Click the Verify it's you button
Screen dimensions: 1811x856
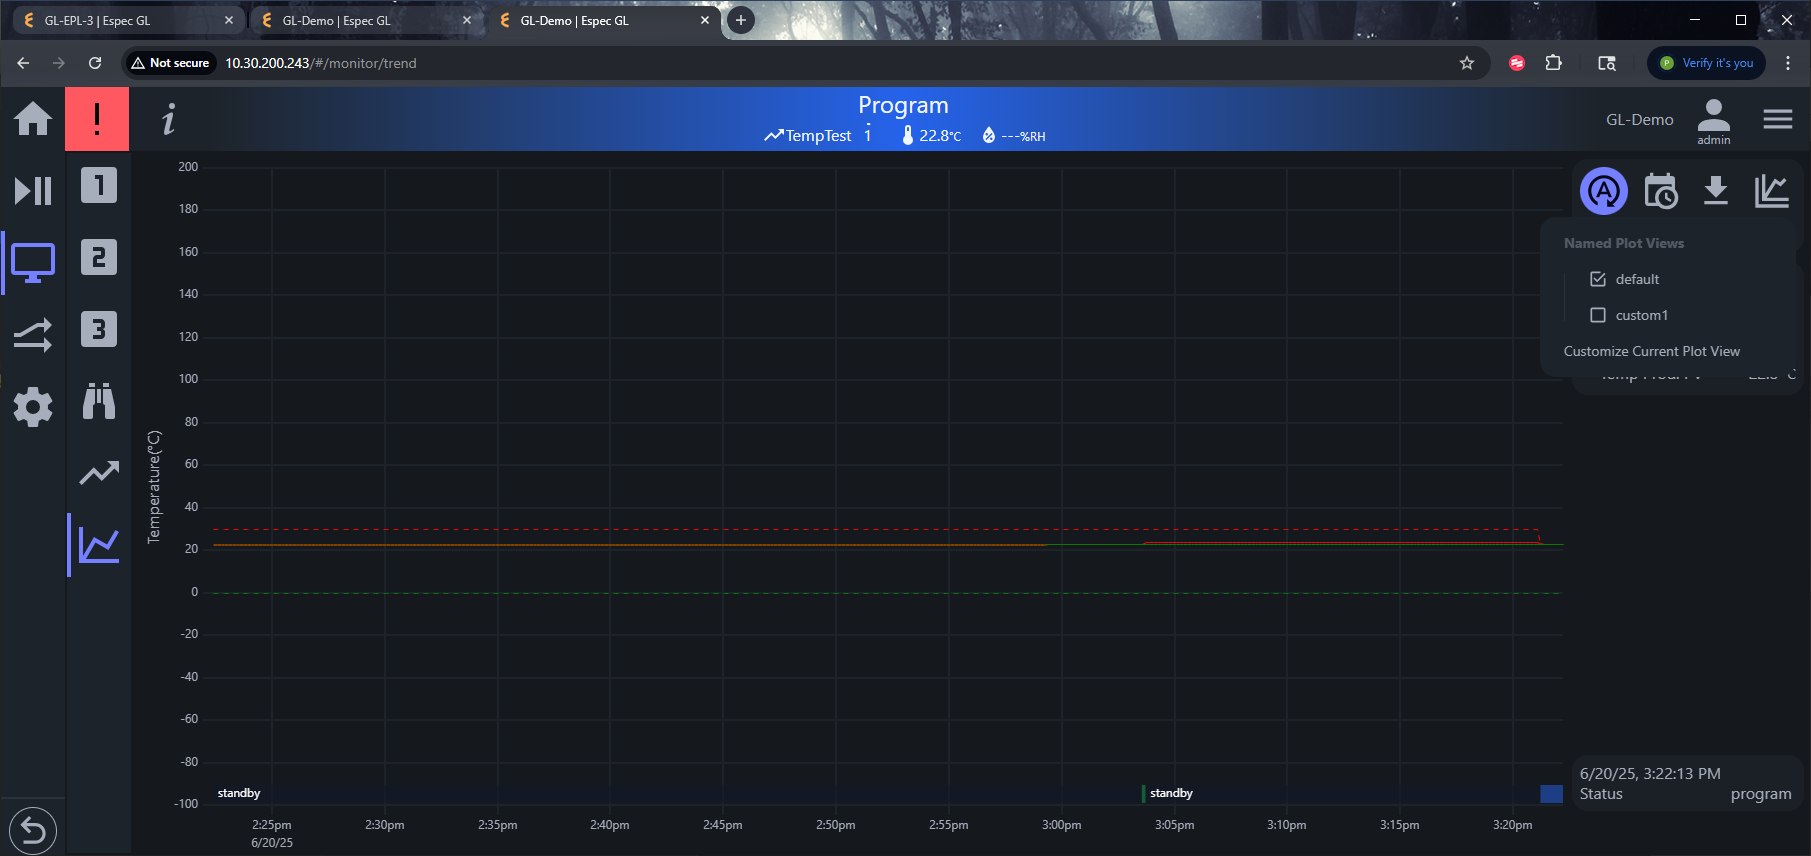pyautogui.click(x=1707, y=63)
